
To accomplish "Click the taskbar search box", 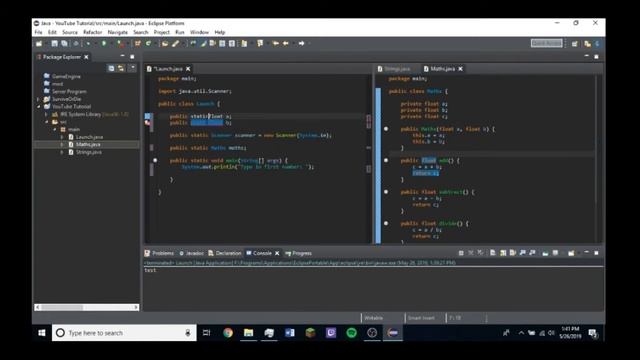I will pyautogui.click(x=124, y=333).
